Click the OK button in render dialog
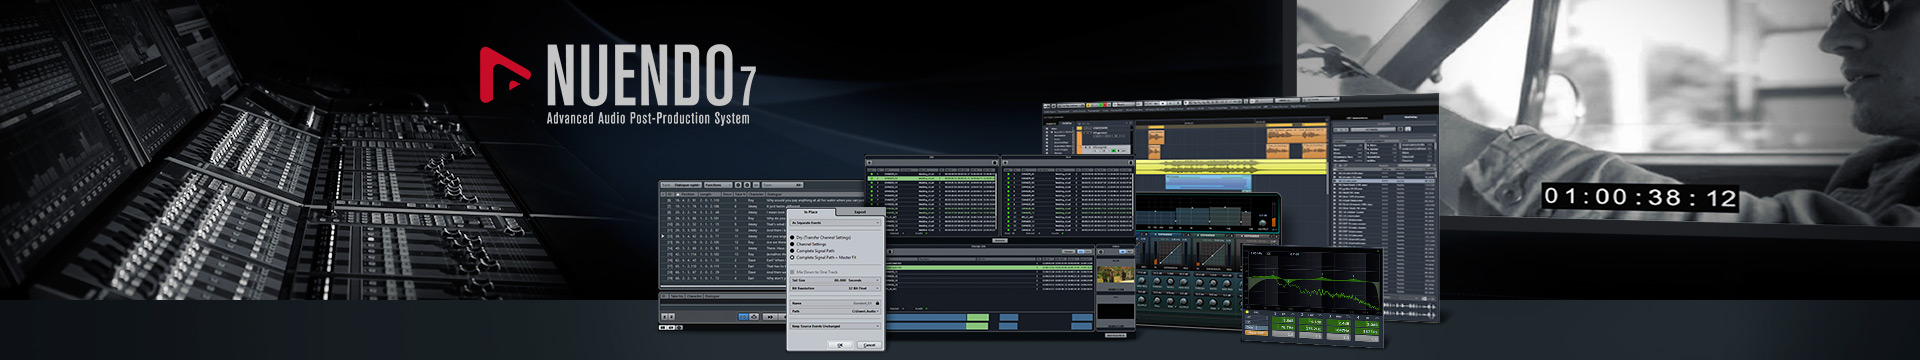1920x360 pixels. [x=840, y=345]
